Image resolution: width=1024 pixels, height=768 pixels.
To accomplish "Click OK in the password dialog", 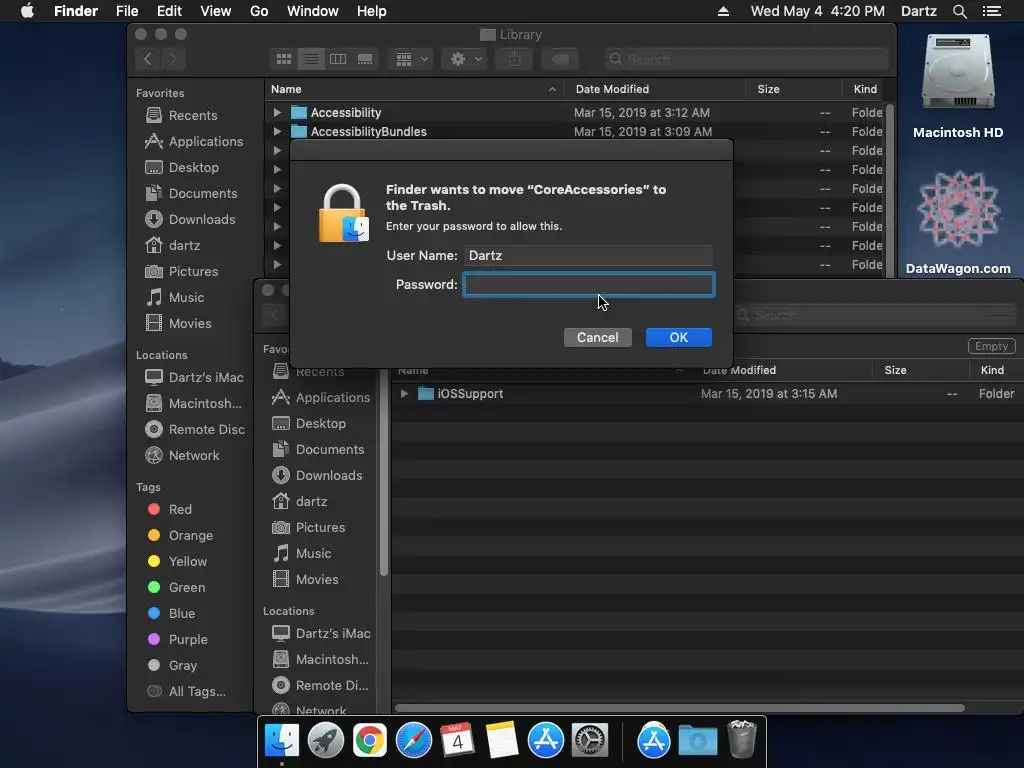I will point(679,338).
